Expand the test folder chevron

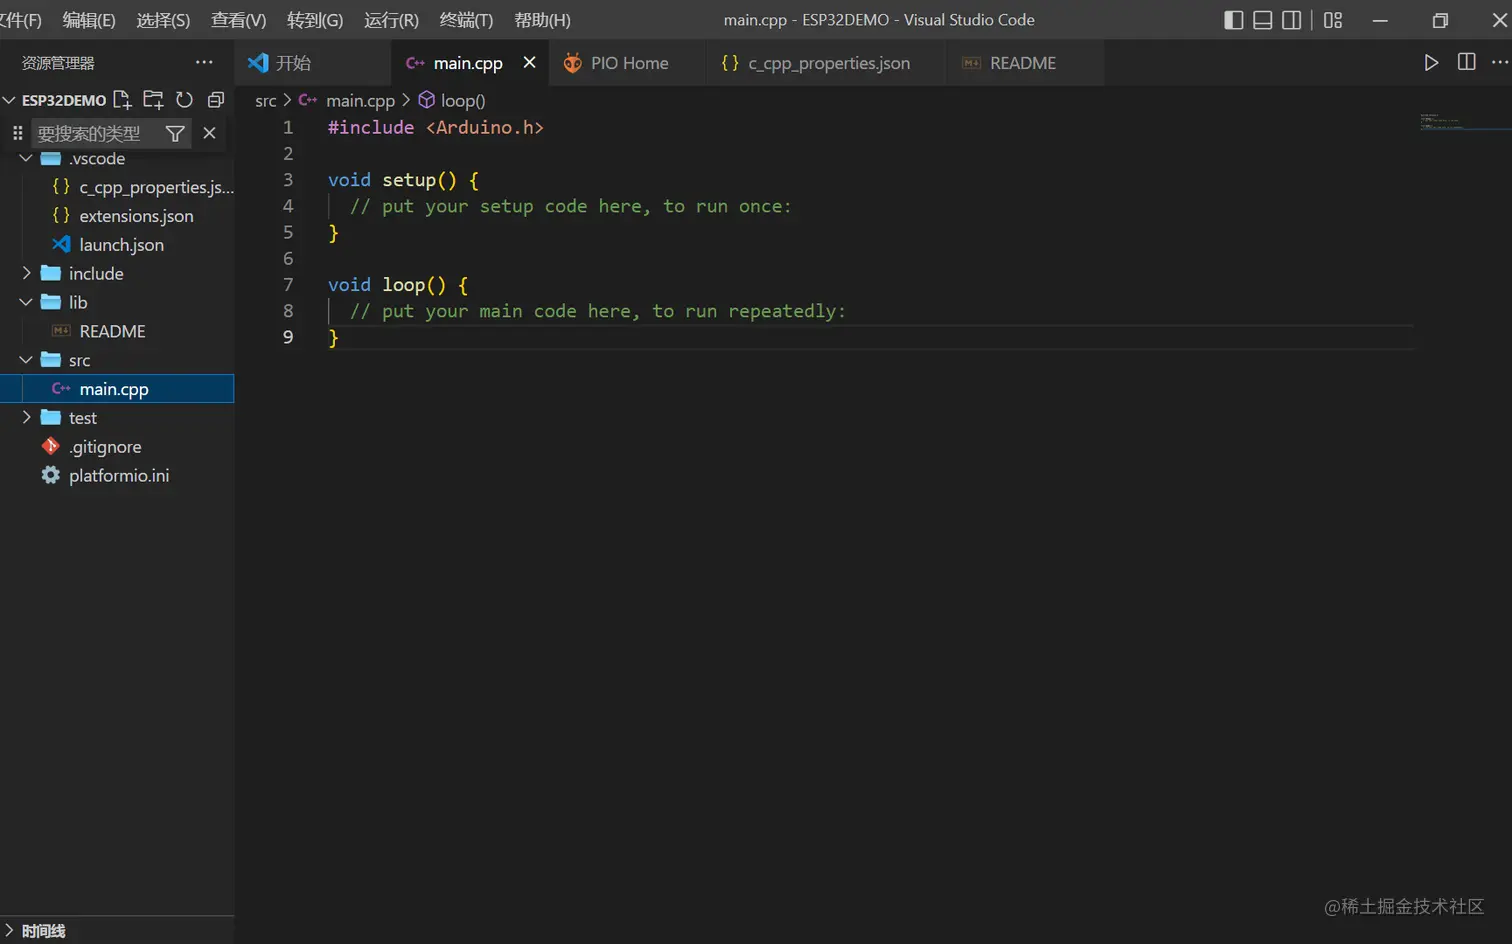click(x=26, y=418)
